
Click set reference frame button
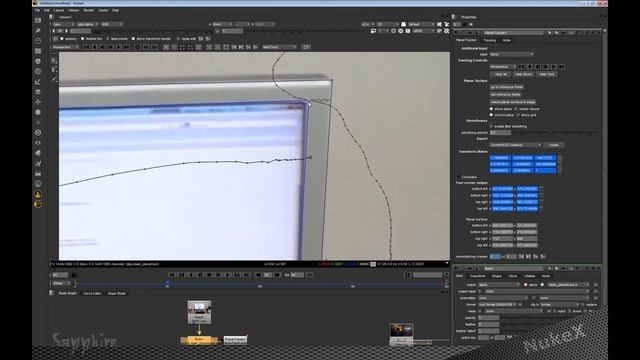[506, 94]
